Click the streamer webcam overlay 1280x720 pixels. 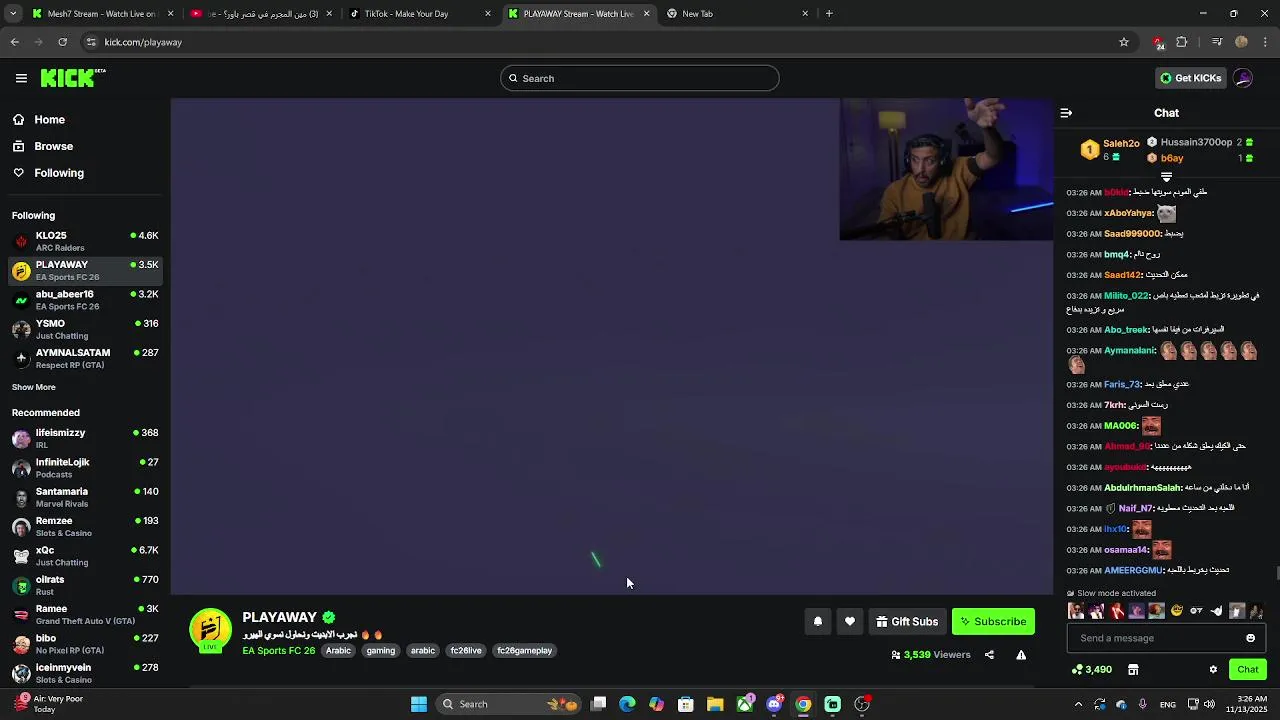click(946, 169)
